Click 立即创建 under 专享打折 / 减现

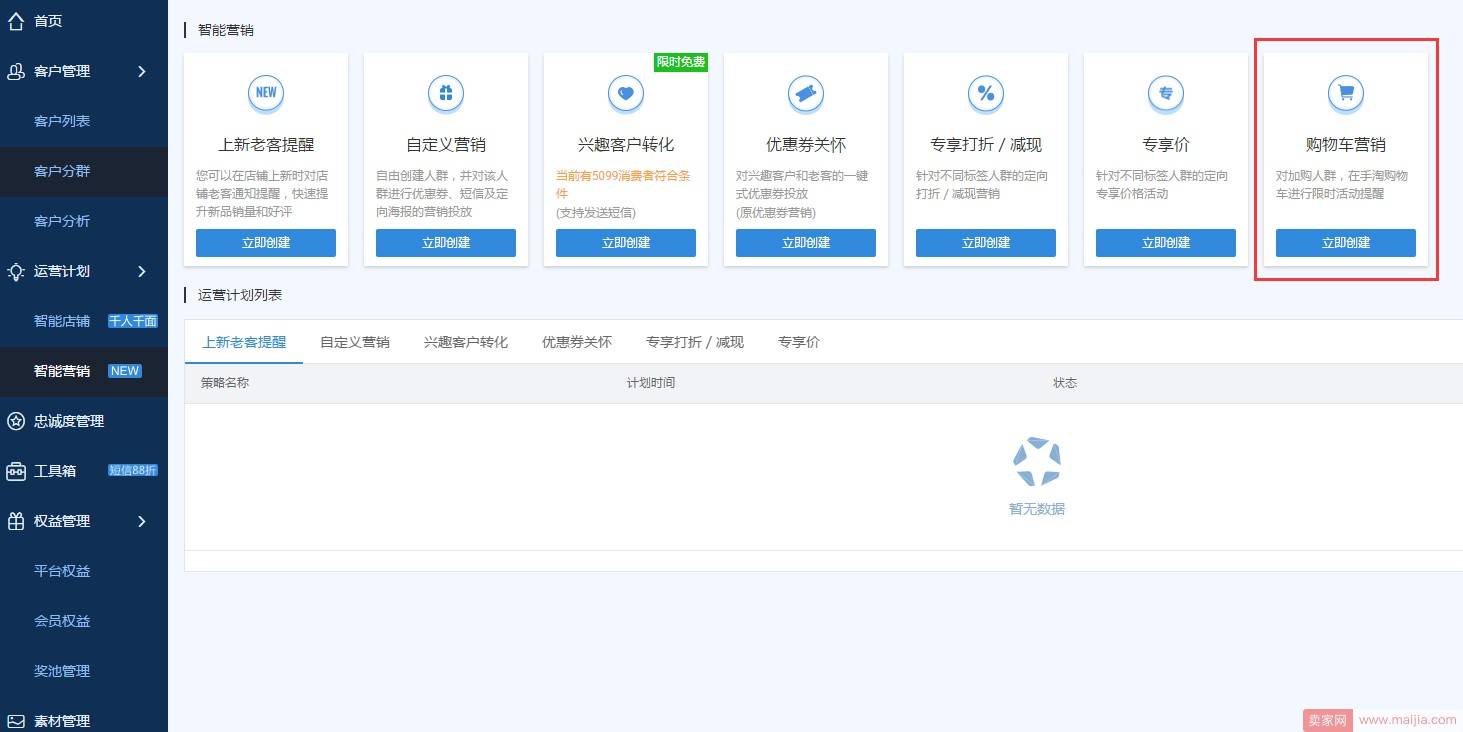[986, 243]
